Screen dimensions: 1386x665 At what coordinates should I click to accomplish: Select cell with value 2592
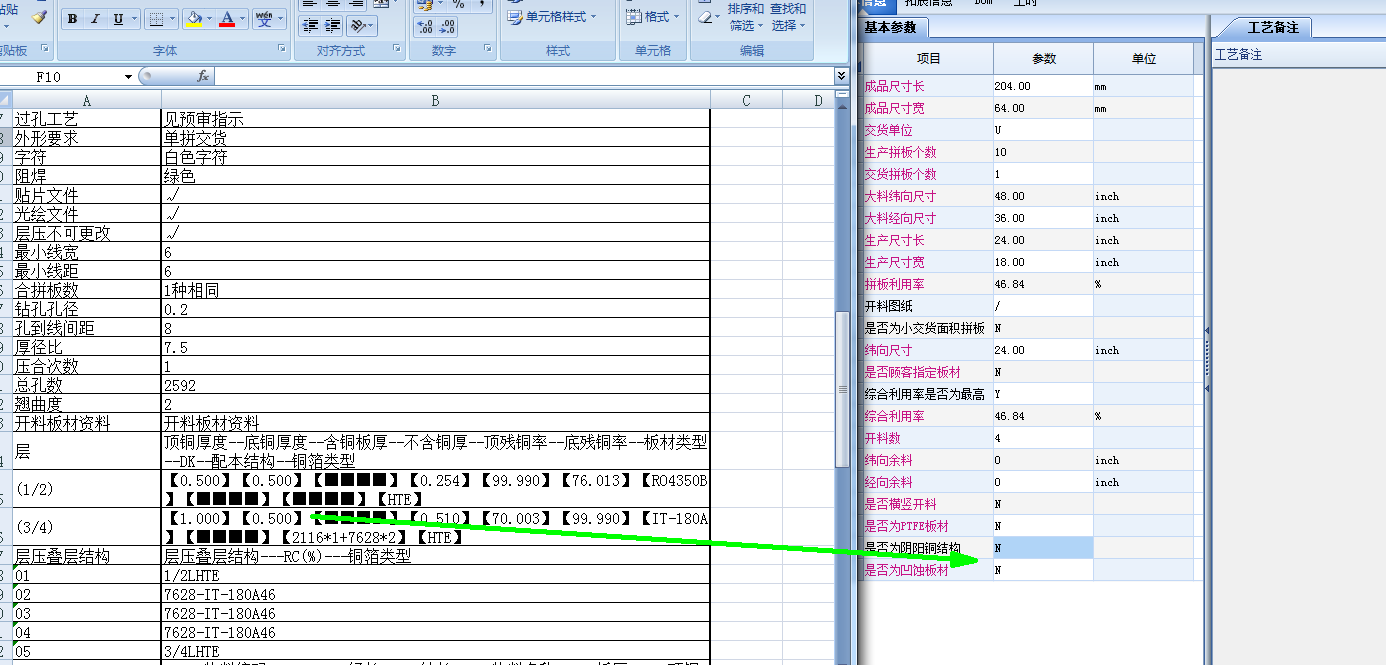436,385
